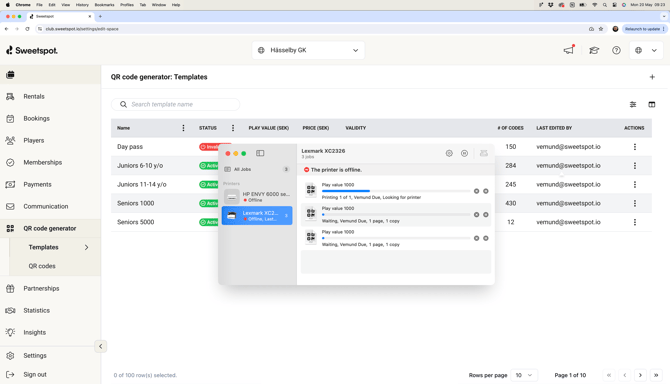Click the Sweetspot logo
Screen dimensions: 670x384
[32, 50]
